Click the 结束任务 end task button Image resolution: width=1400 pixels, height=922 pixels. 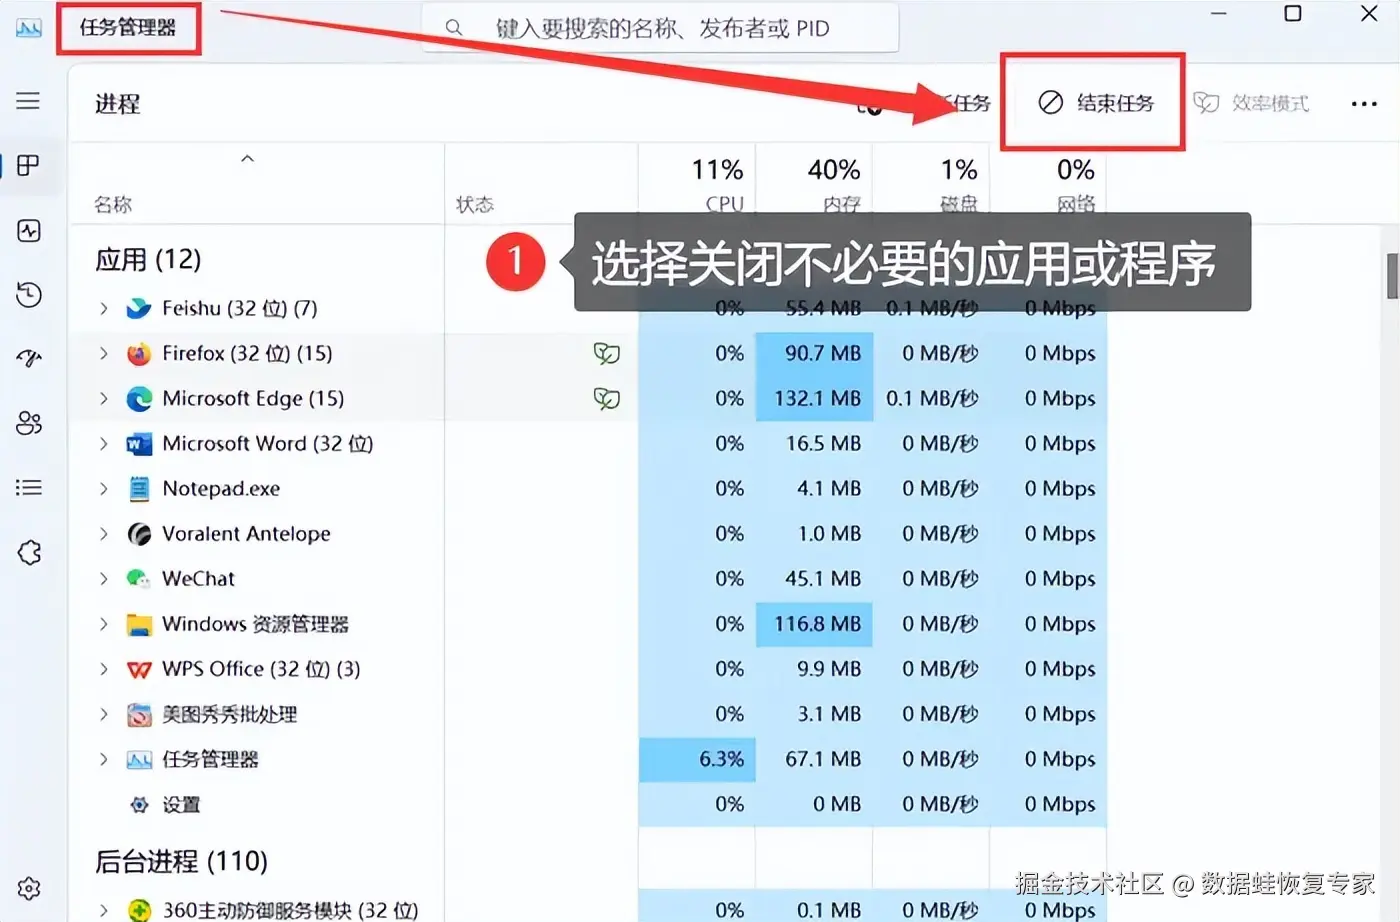[1095, 103]
